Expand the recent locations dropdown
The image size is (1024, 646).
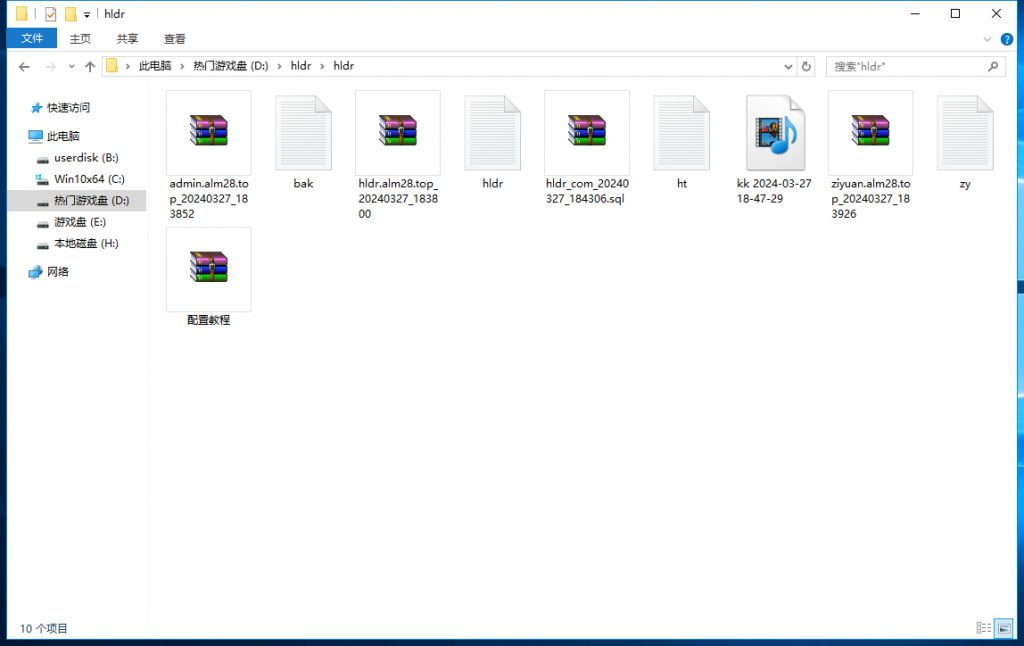pos(71,66)
